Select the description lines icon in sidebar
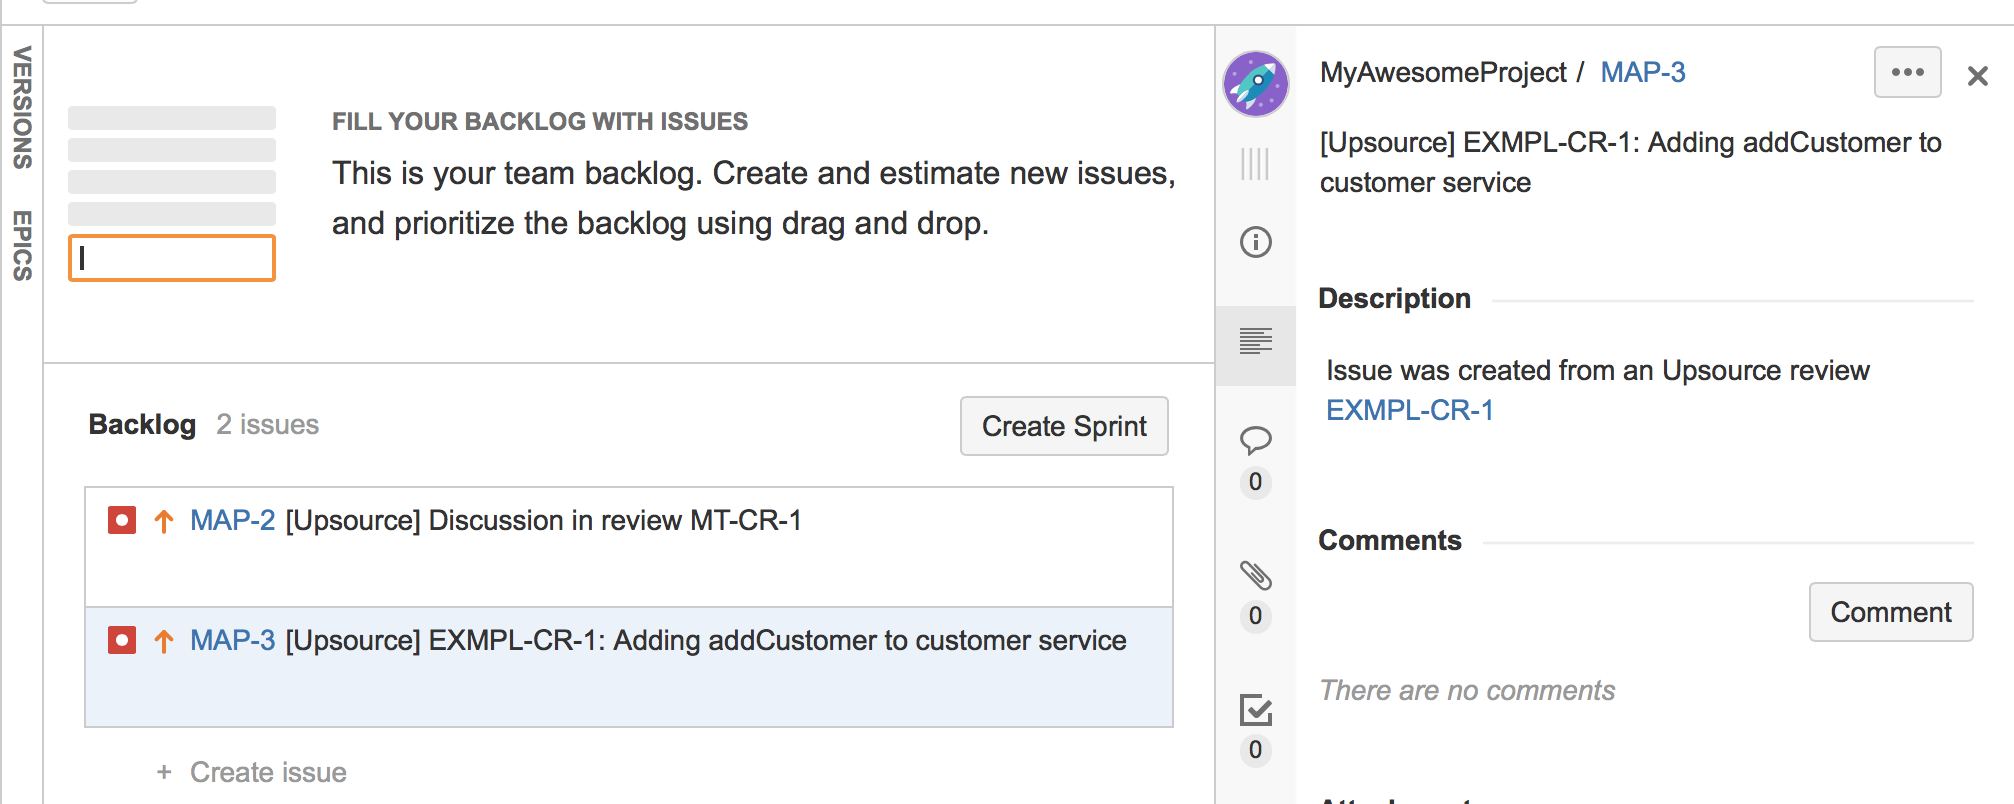The image size is (2014, 804). [1255, 342]
